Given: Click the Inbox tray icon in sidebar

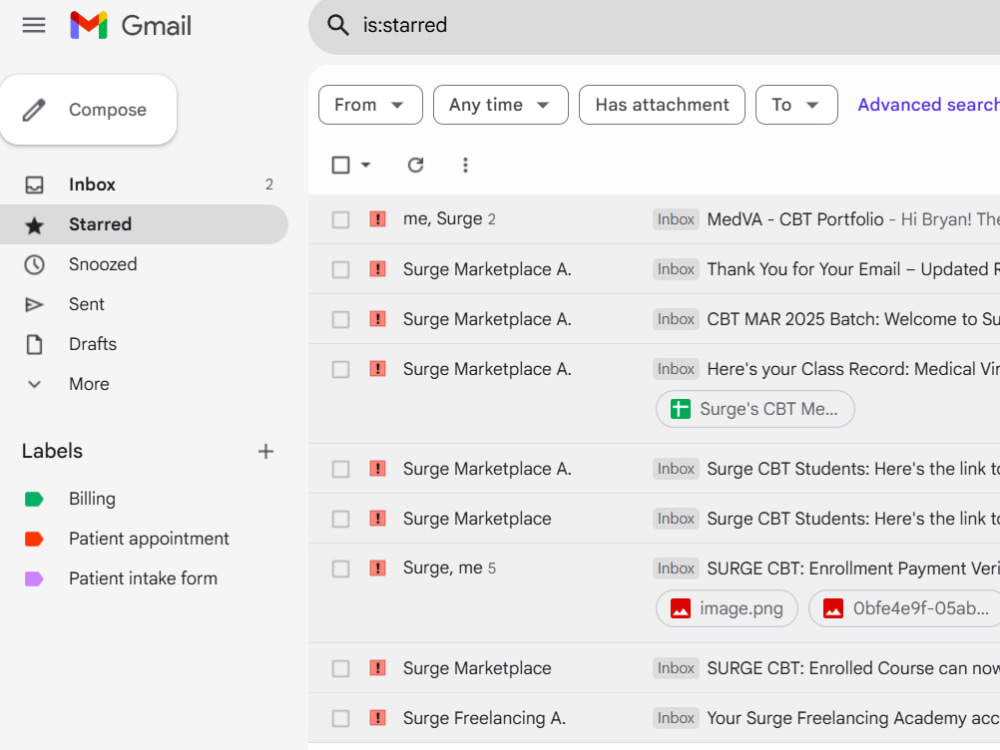Looking at the screenshot, I should [34, 185].
